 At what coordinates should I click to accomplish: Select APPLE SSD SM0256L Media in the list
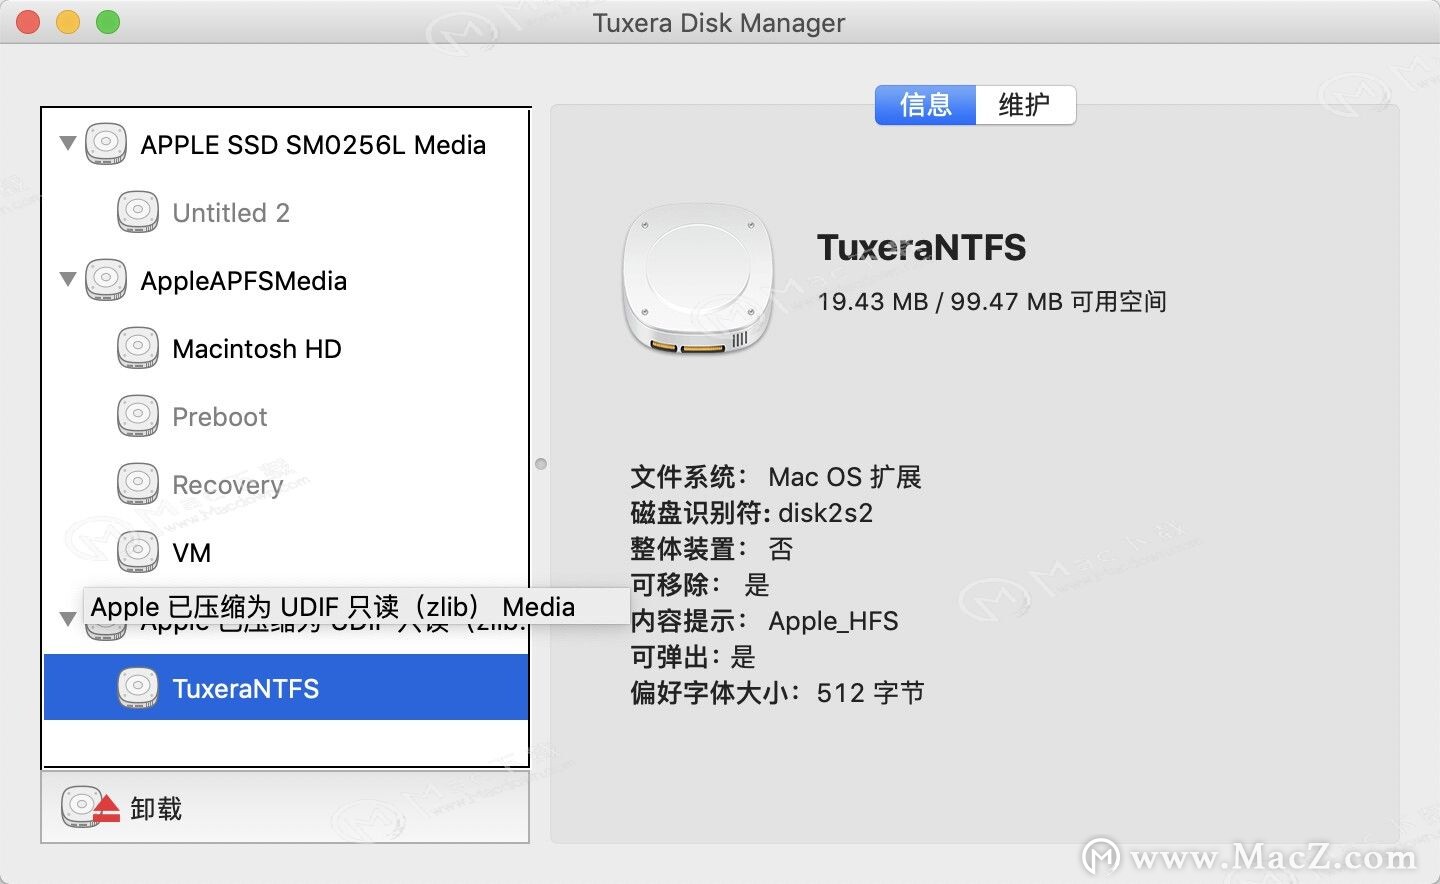(286, 144)
